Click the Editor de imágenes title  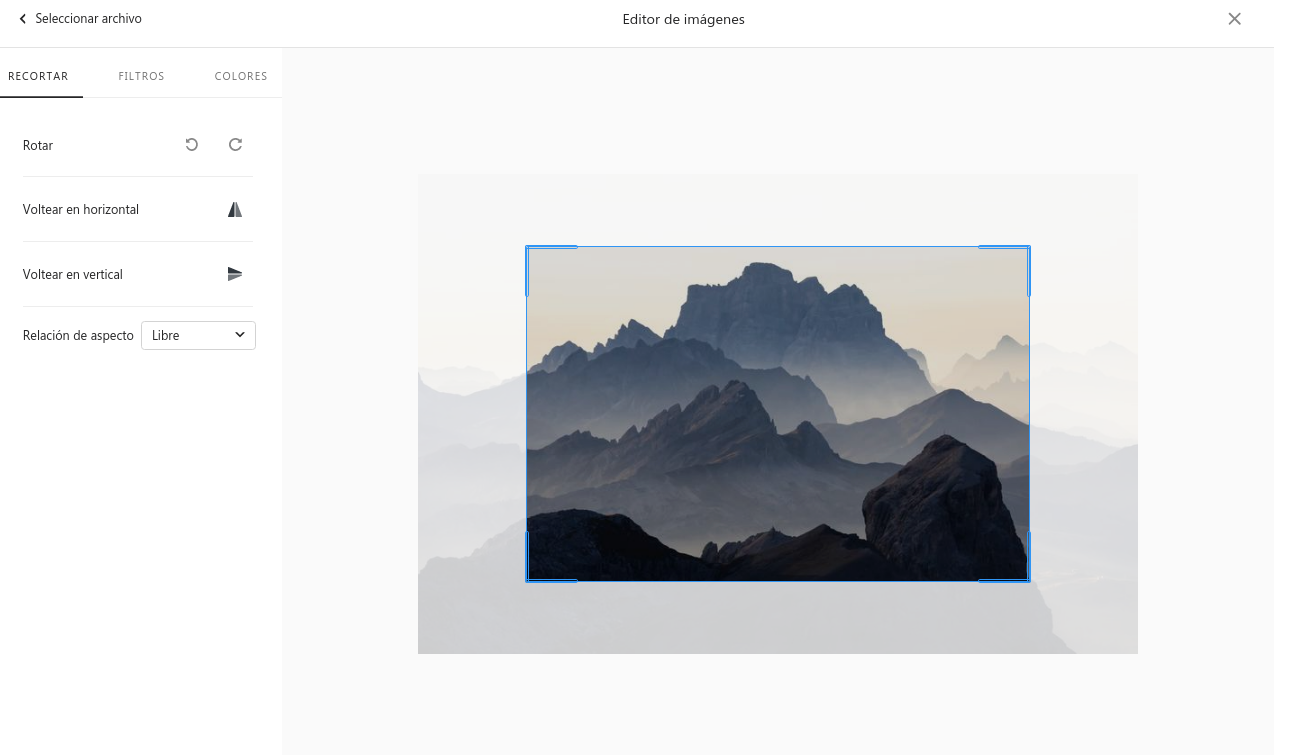pyautogui.click(x=683, y=19)
